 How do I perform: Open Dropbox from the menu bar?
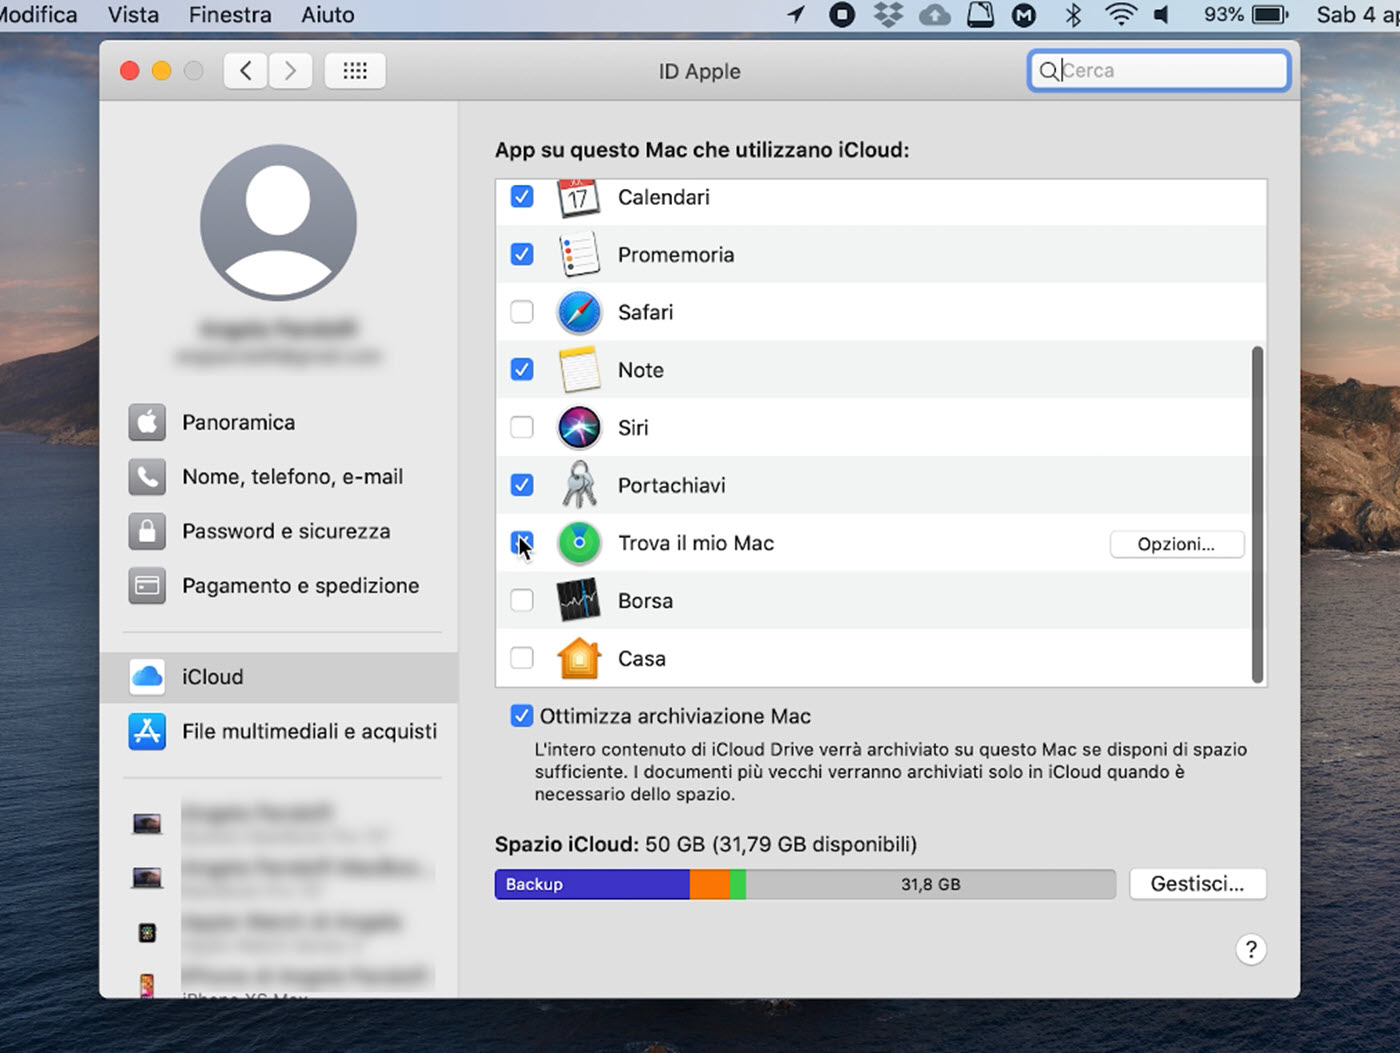tap(888, 15)
